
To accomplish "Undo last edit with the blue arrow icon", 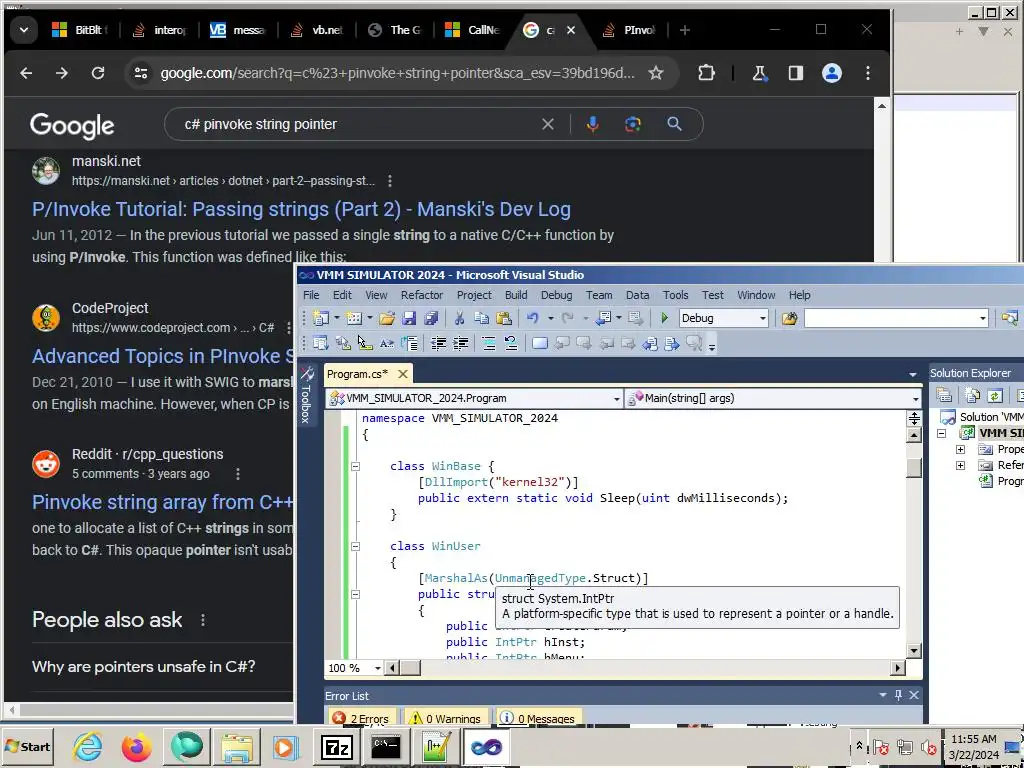I will [533, 318].
